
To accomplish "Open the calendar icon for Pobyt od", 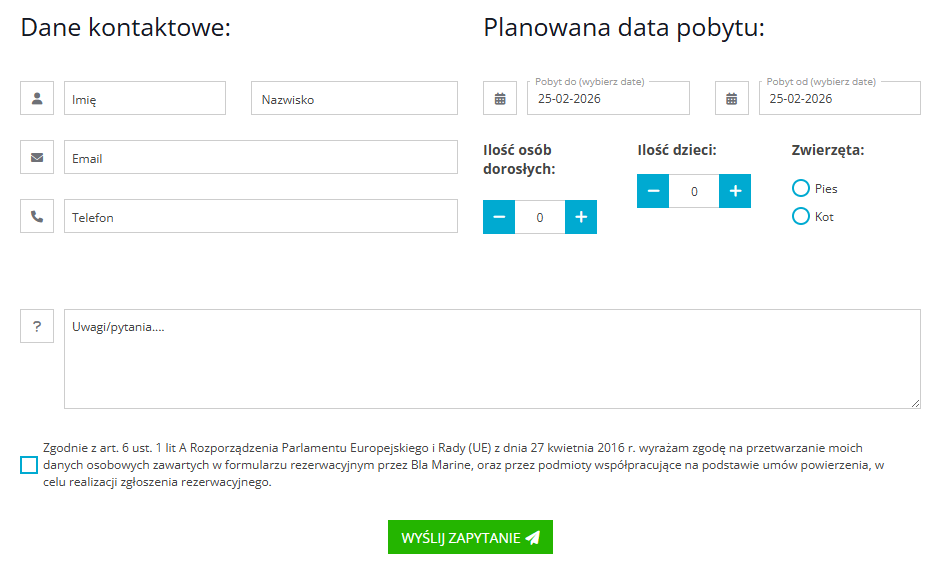I will click(732, 98).
